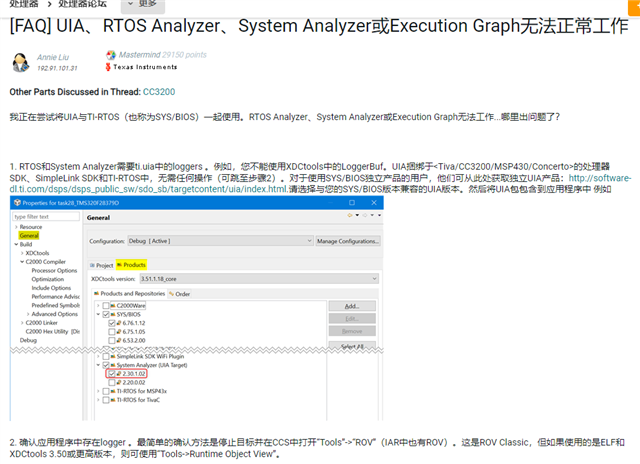Expand the C2000Ware product node

(98, 306)
